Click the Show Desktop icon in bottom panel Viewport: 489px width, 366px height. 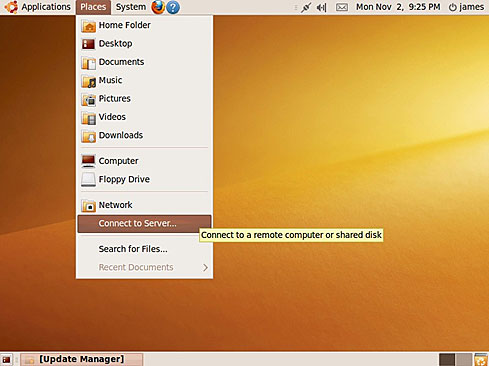[6, 360]
